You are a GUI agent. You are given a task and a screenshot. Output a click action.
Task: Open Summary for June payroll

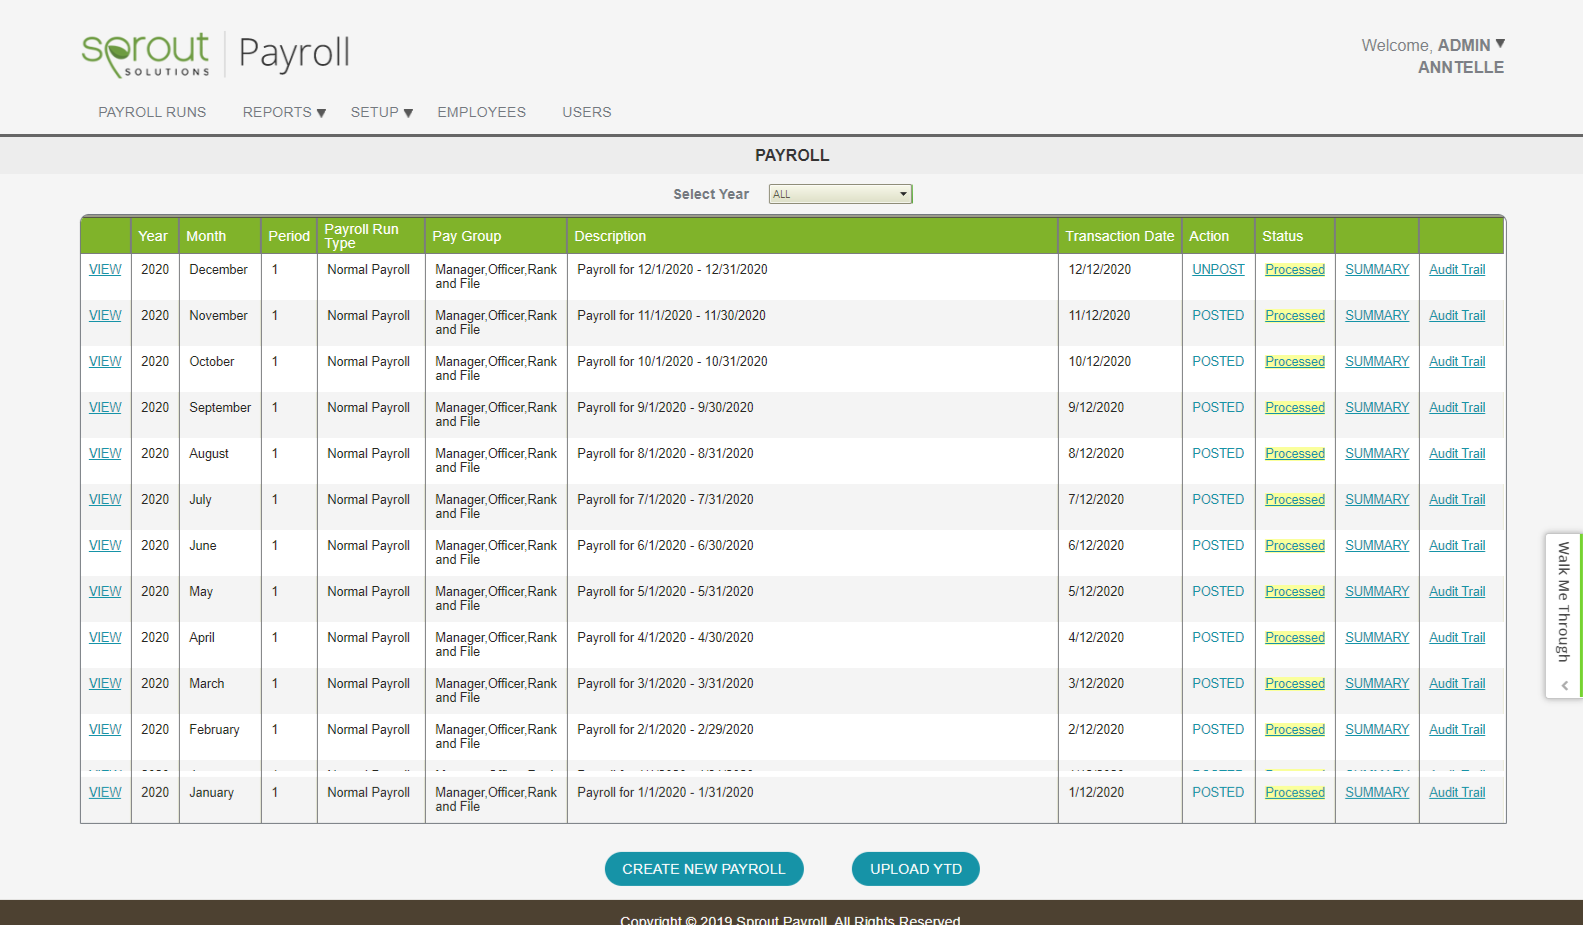pos(1377,545)
